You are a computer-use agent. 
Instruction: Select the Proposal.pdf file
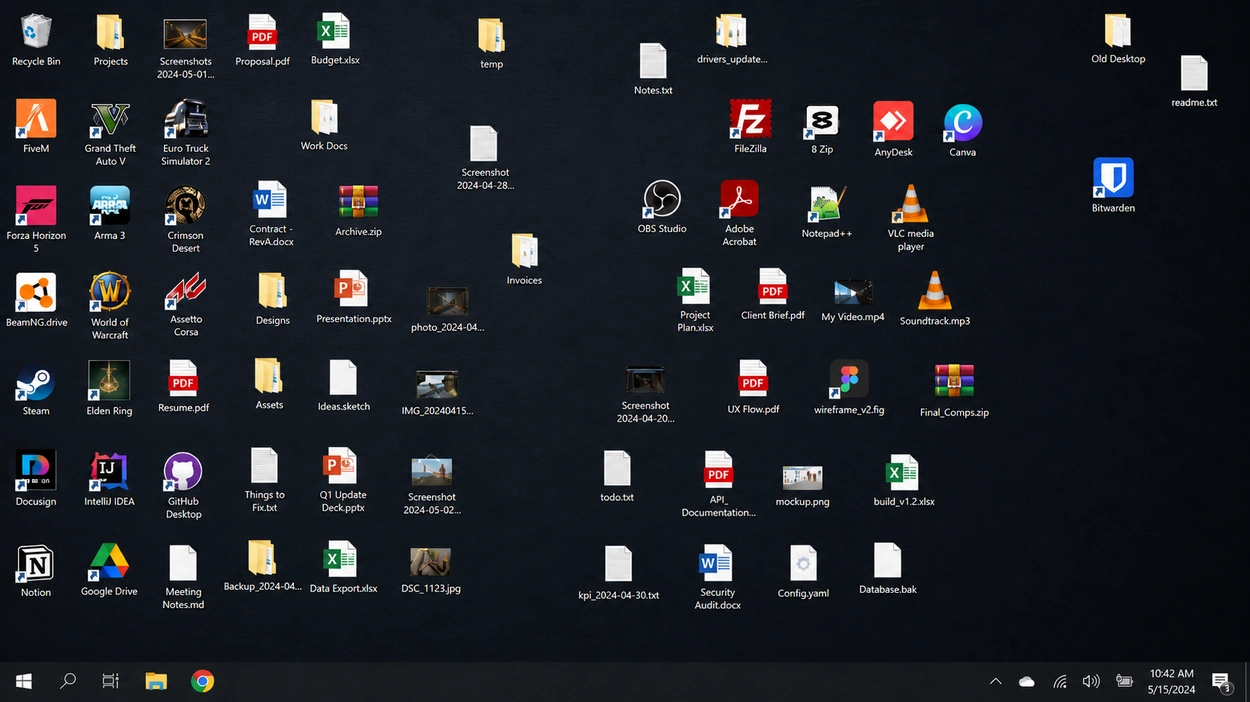(x=262, y=33)
